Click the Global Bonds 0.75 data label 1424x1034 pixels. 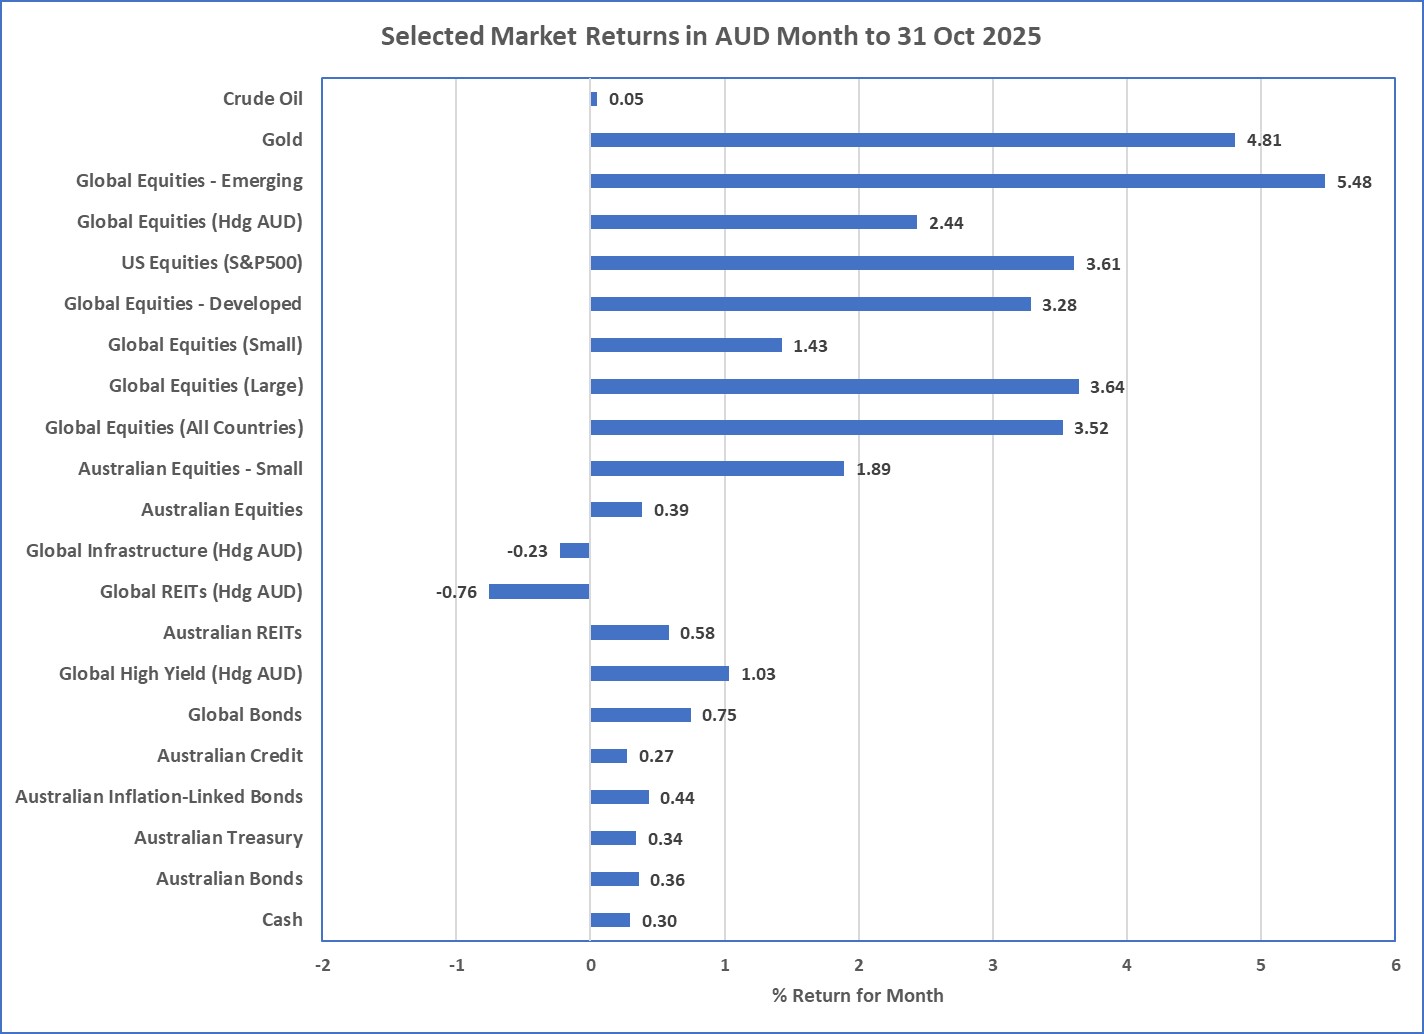719,716
